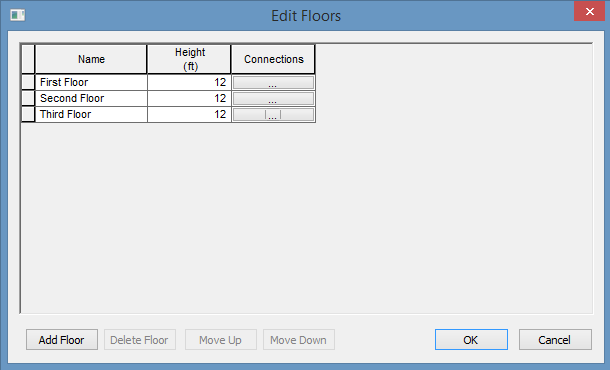Close the Edit Floors dialog

click(x=589, y=11)
